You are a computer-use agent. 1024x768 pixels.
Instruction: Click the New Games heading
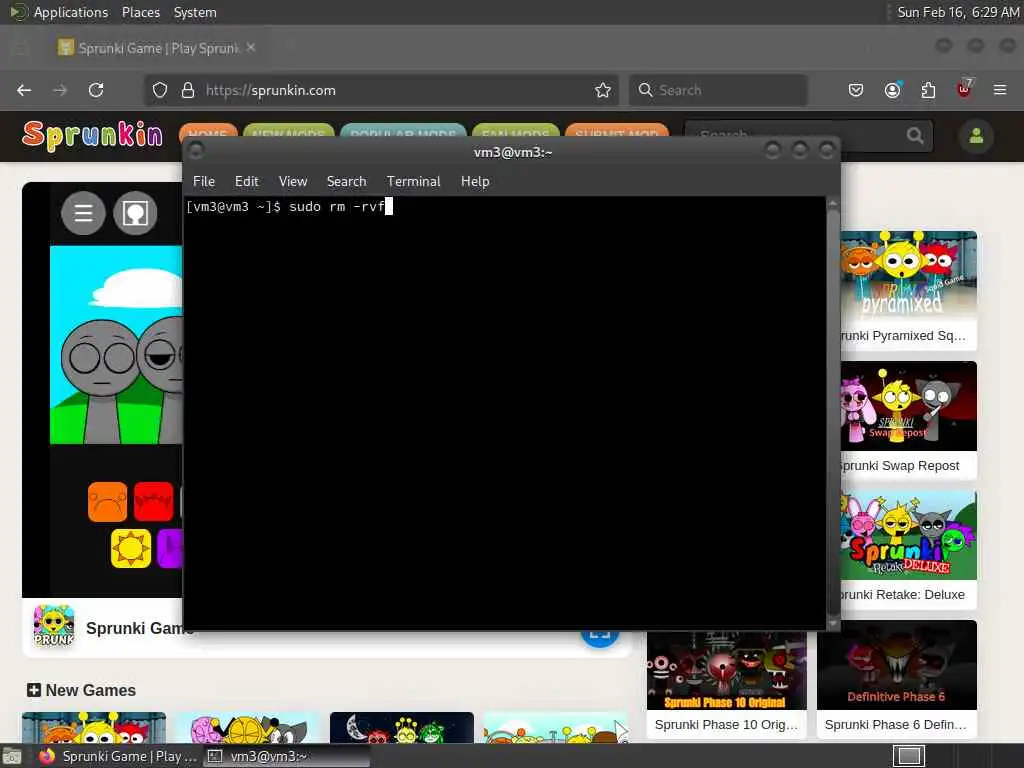pos(82,690)
